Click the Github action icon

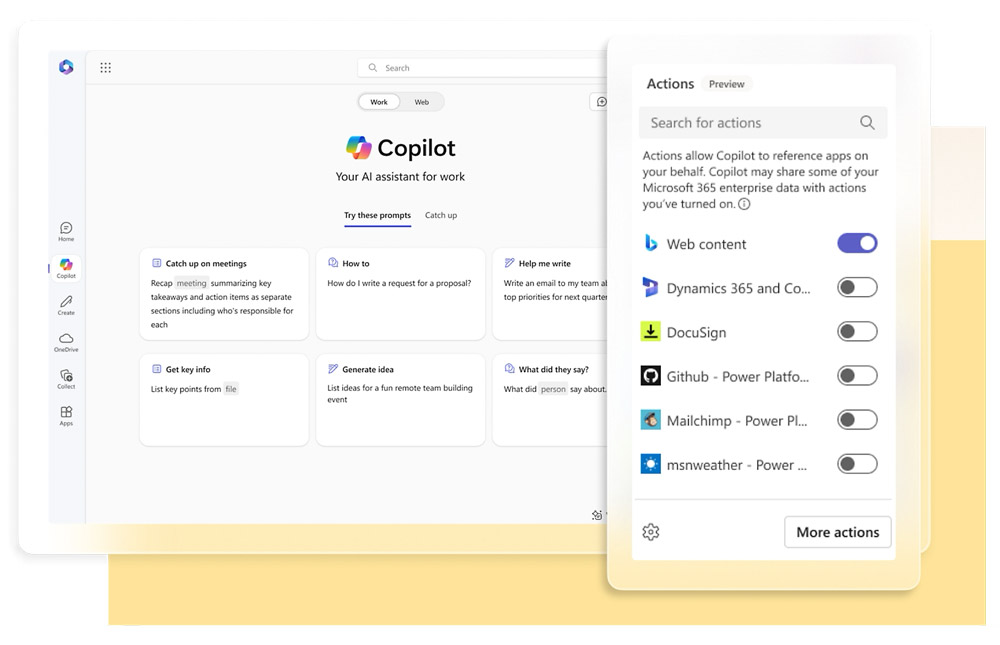click(651, 376)
